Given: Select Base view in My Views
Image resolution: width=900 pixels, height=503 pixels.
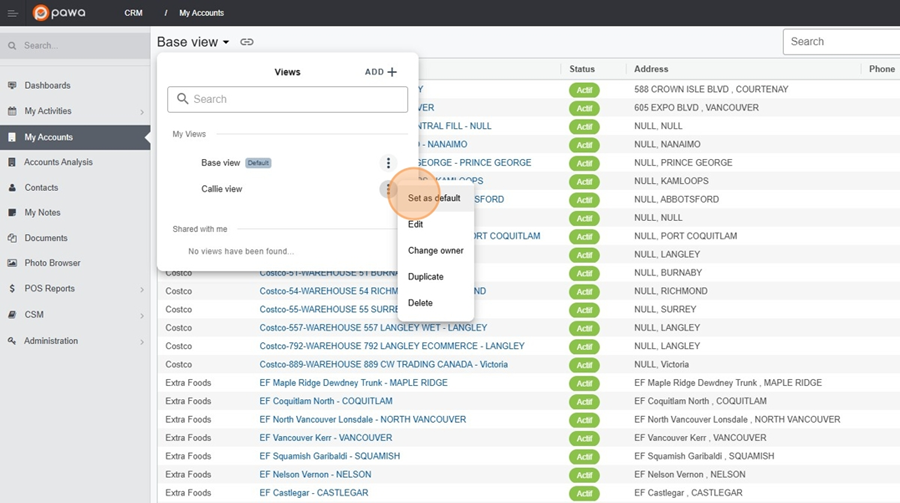Looking at the screenshot, I should tap(220, 163).
